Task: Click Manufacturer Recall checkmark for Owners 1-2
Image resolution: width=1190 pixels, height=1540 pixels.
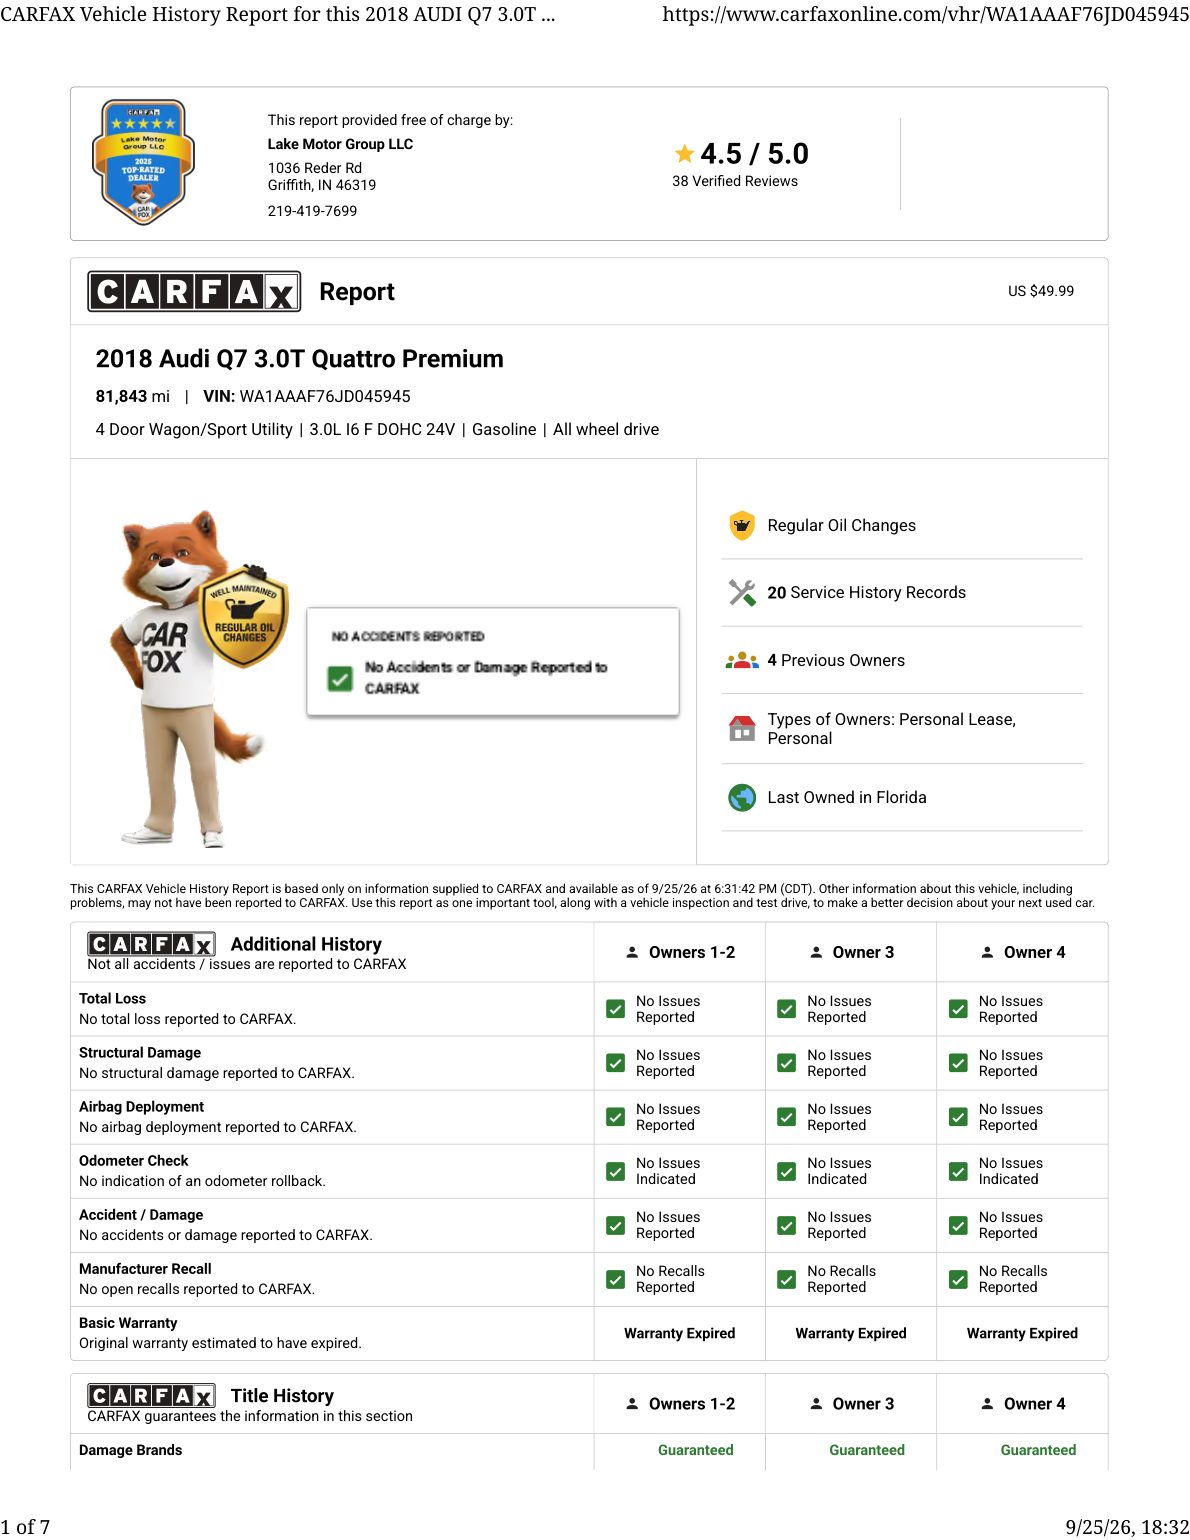Action: click(616, 1279)
